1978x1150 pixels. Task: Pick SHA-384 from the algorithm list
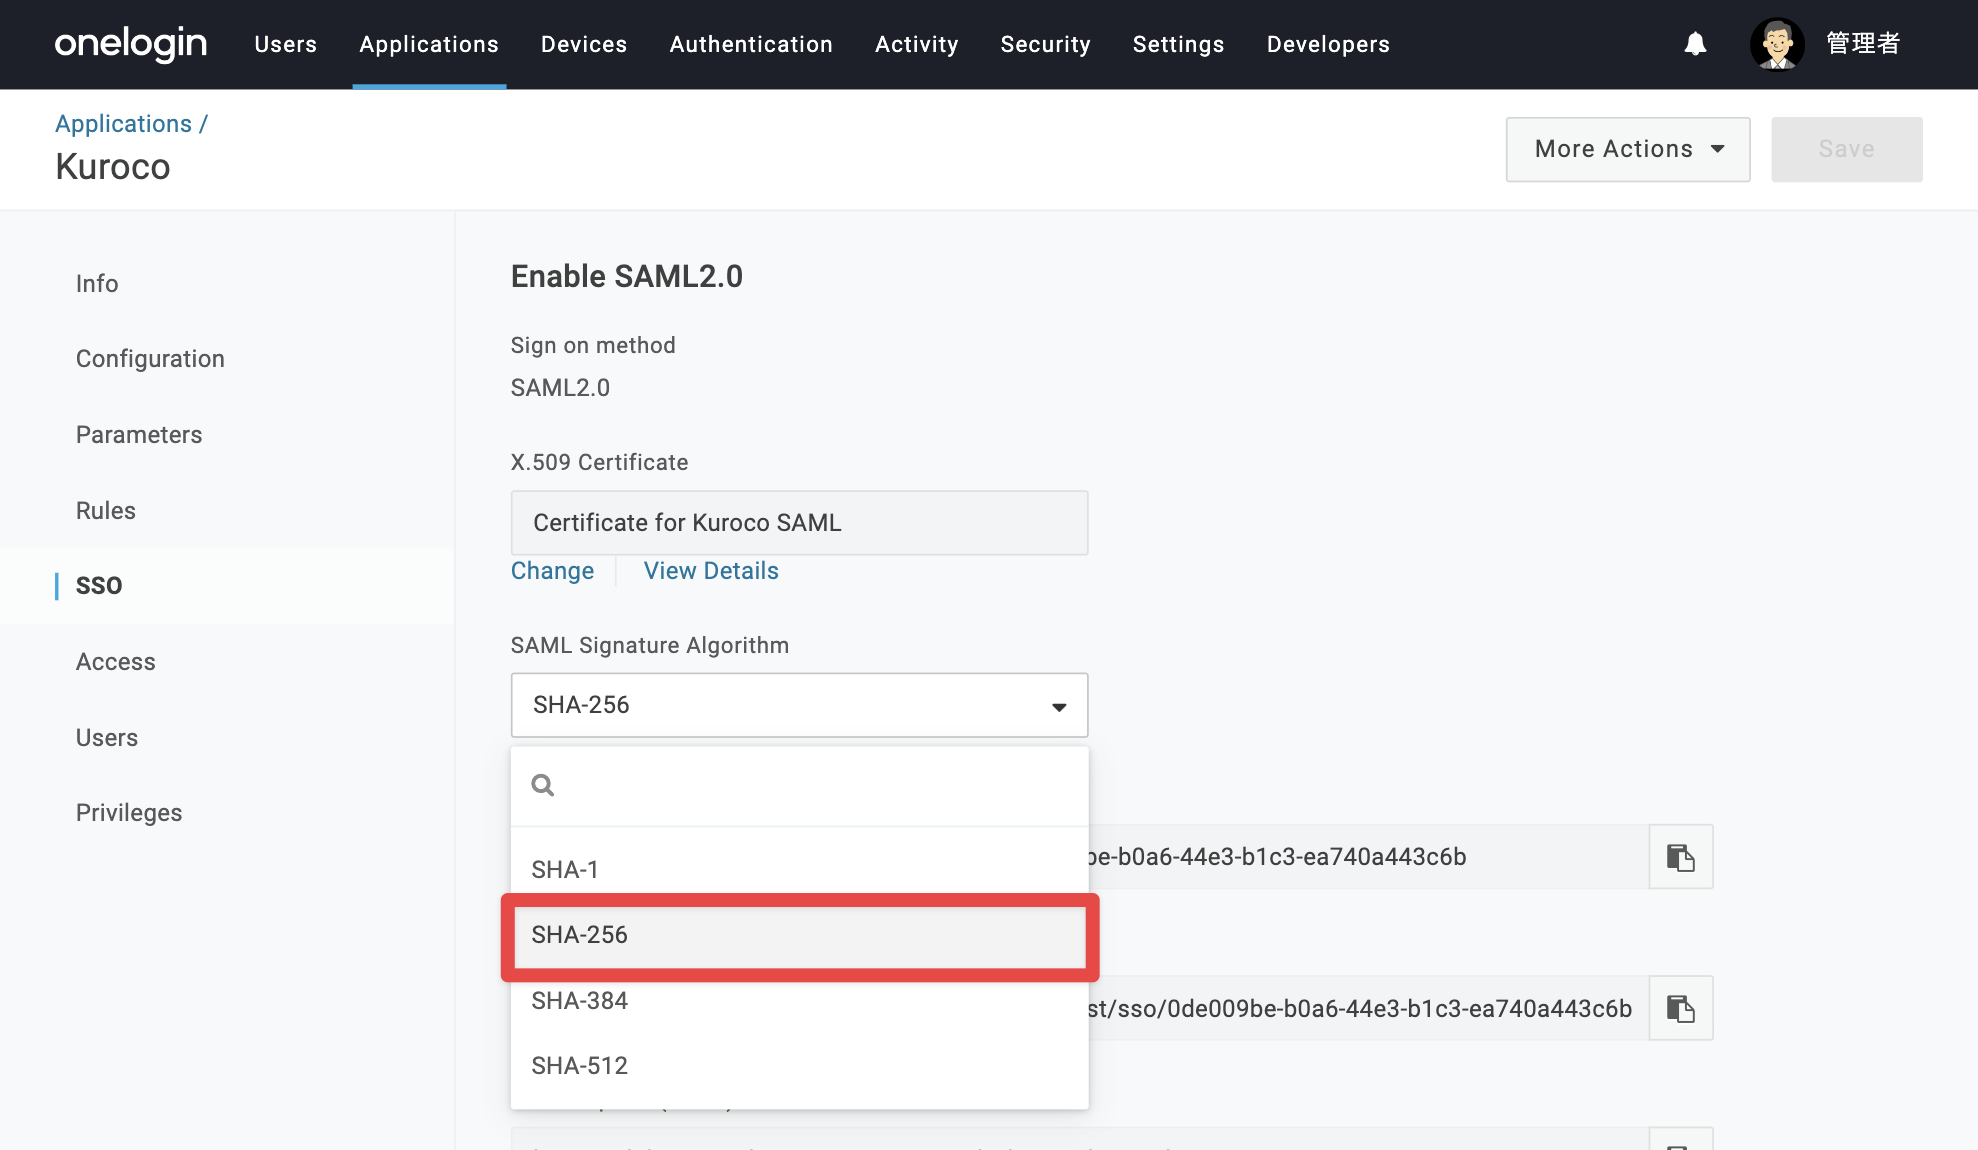(799, 1001)
